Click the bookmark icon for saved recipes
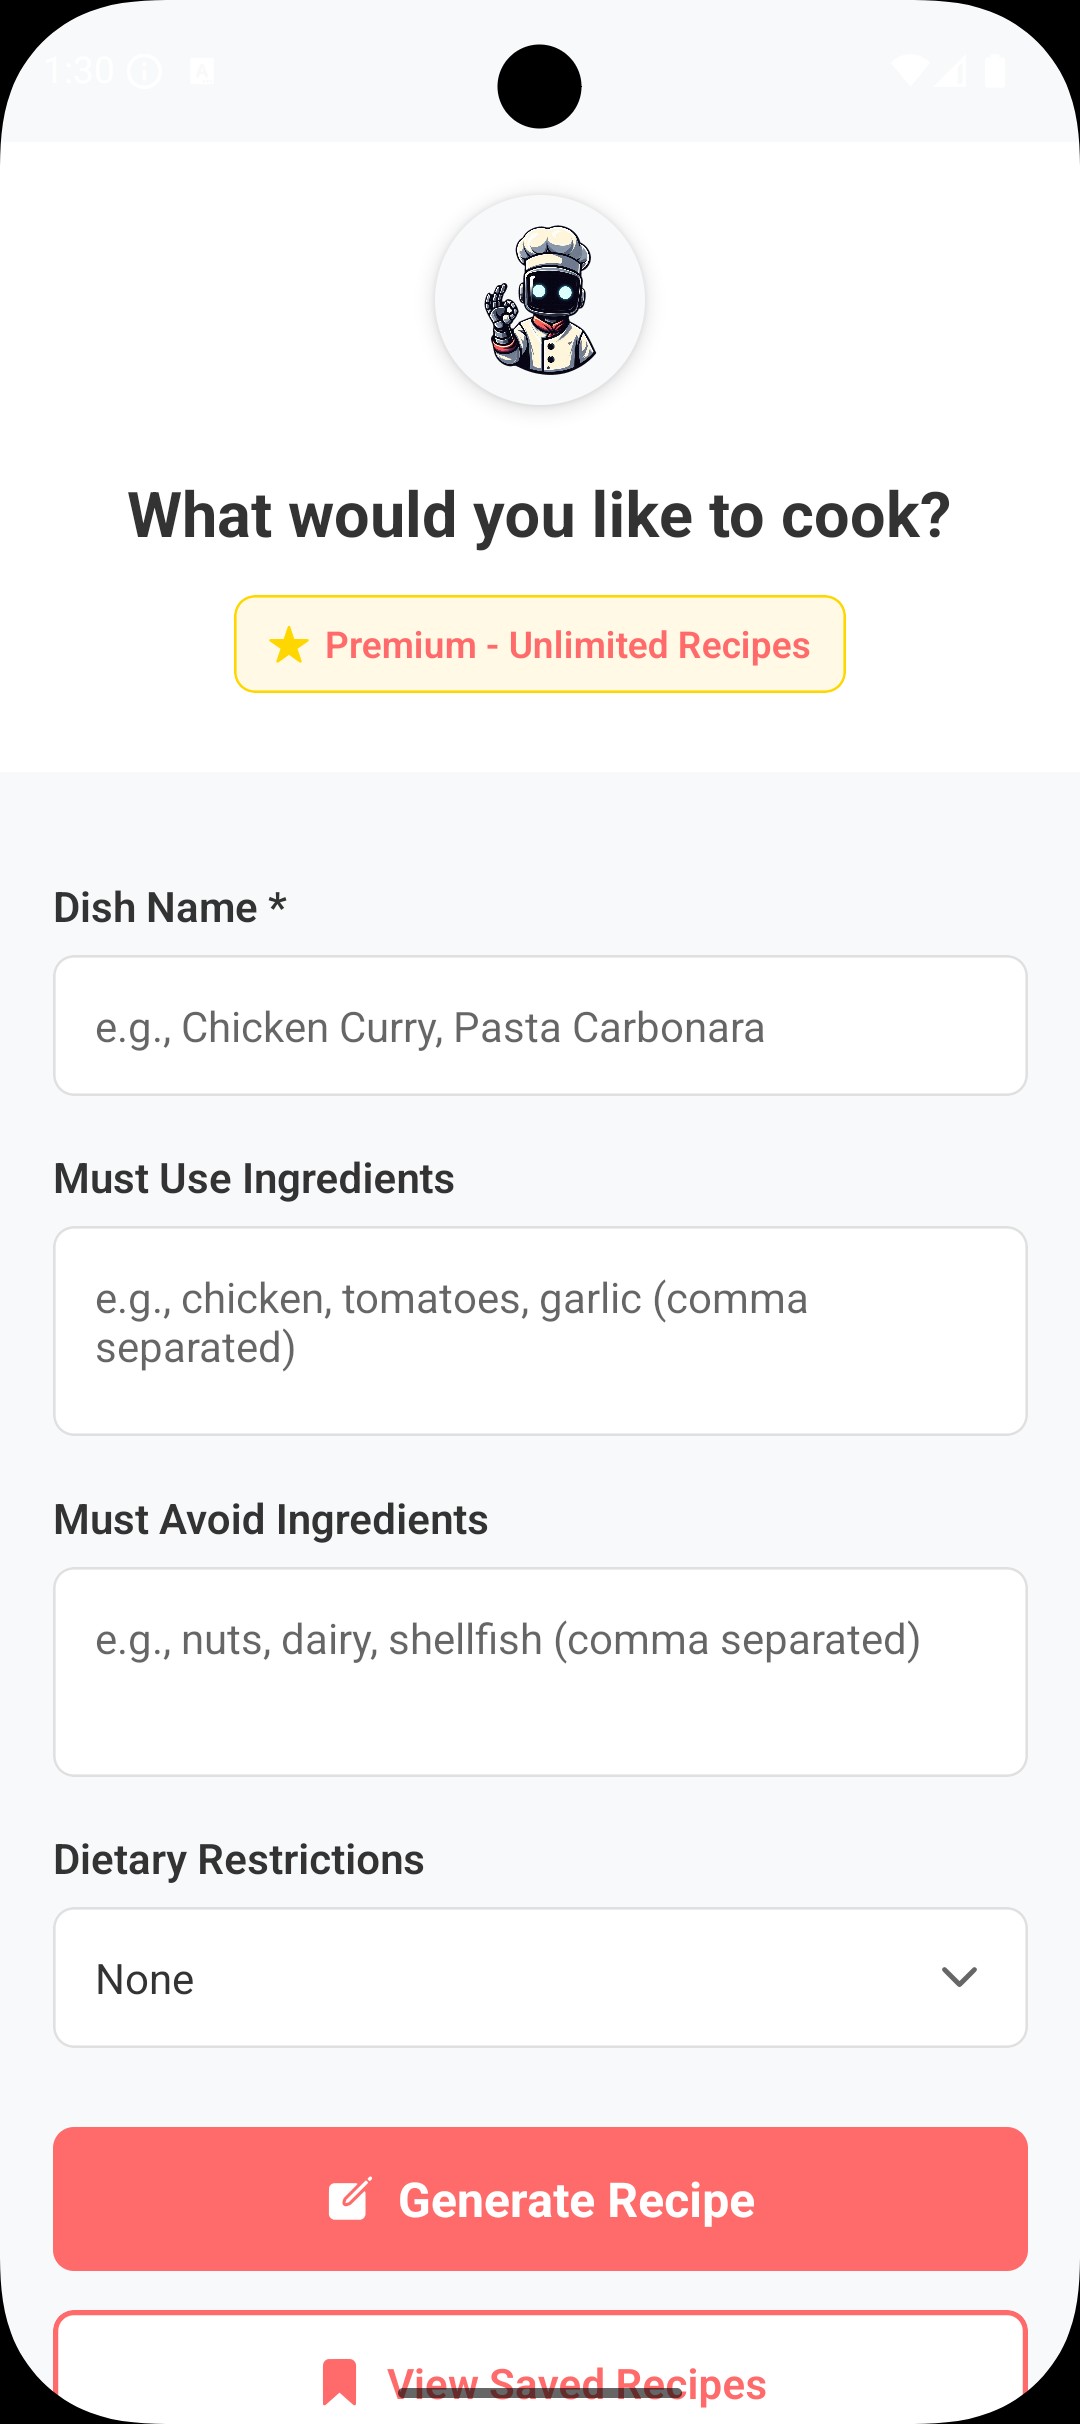 pyautogui.click(x=340, y=2382)
